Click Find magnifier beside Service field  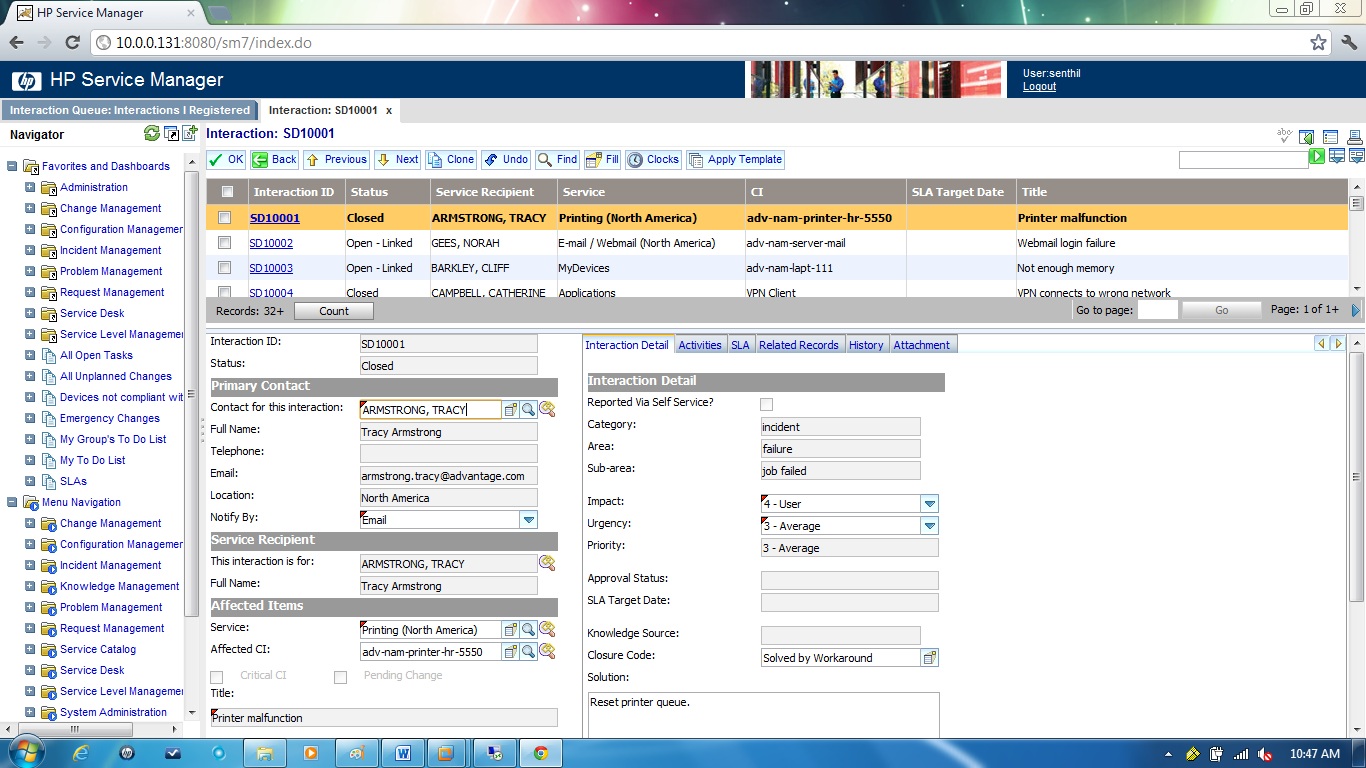coord(528,629)
